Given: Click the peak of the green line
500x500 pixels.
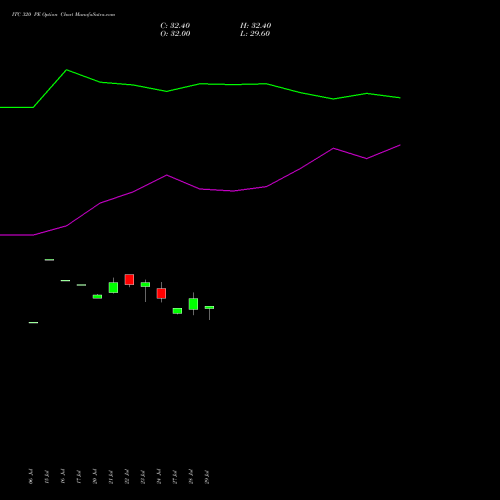Looking at the screenshot, I should (67, 70).
